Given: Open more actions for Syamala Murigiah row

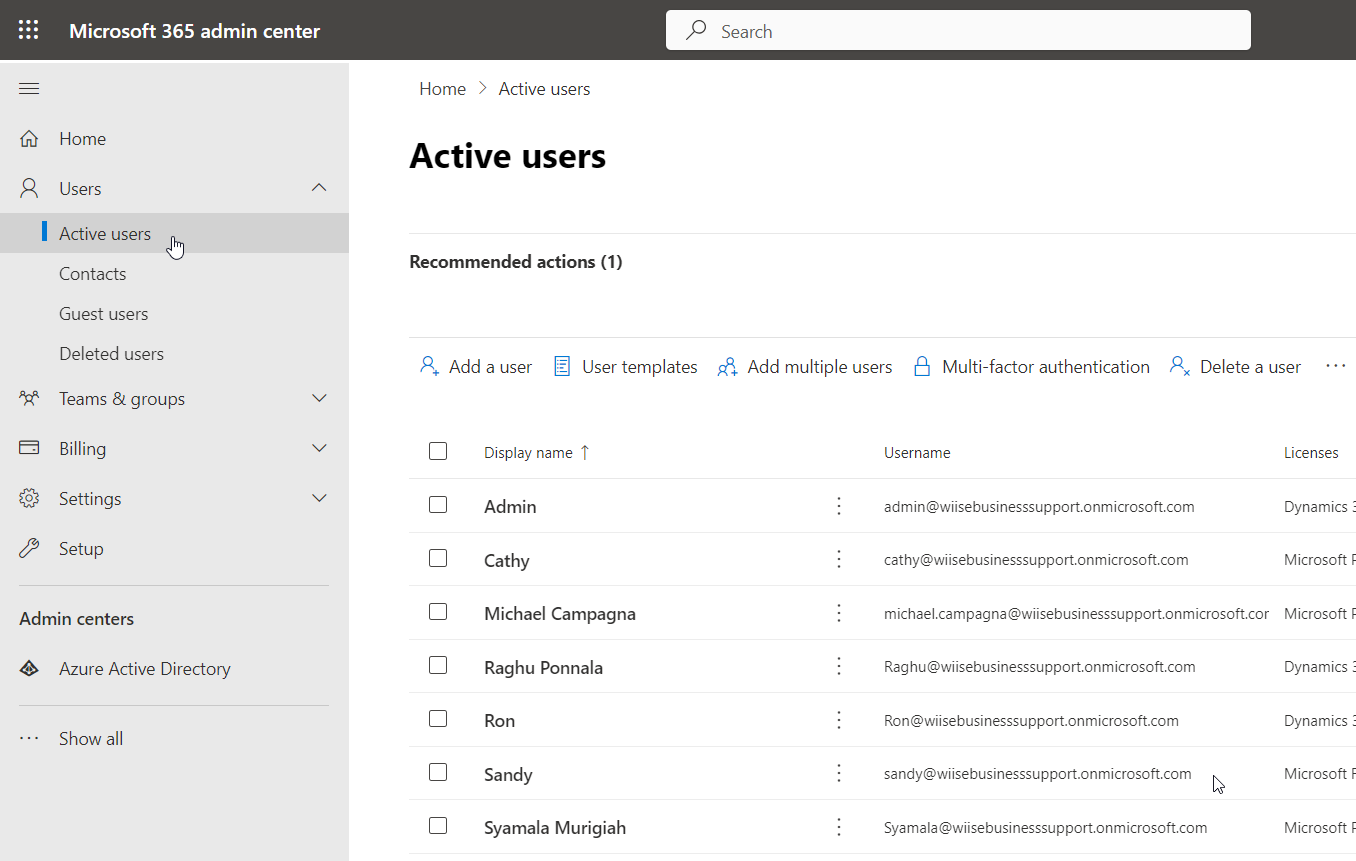Looking at the screenshot, I should [x=839, y=827].
